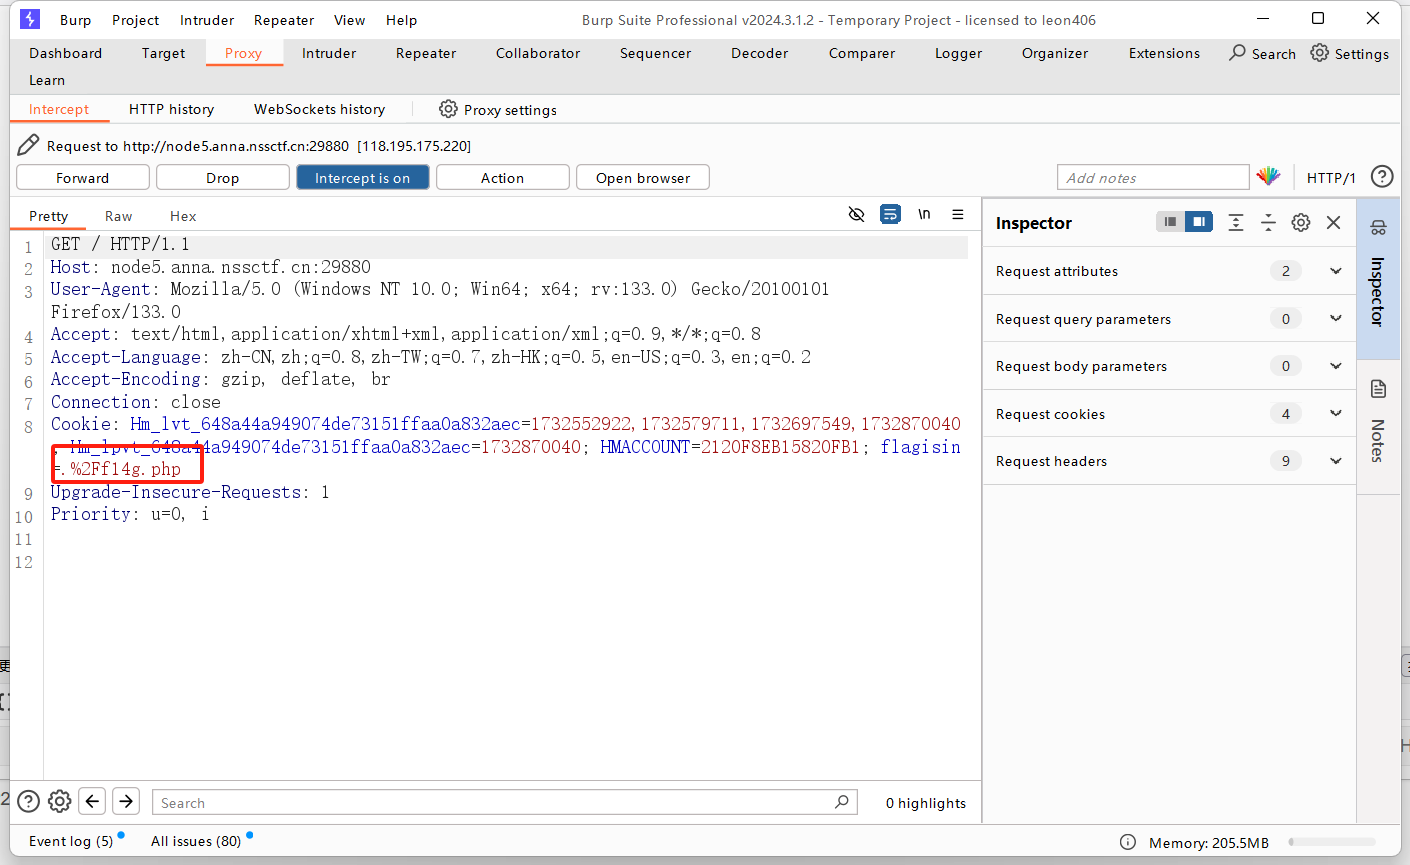Click the search help question mark icon
Viewport: 1410px width, 865px height.
(x=28, y=801)
